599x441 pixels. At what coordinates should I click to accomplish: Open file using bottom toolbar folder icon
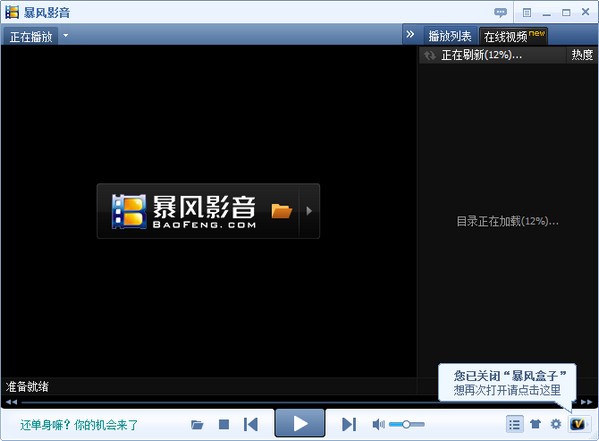tap(197, 425)
